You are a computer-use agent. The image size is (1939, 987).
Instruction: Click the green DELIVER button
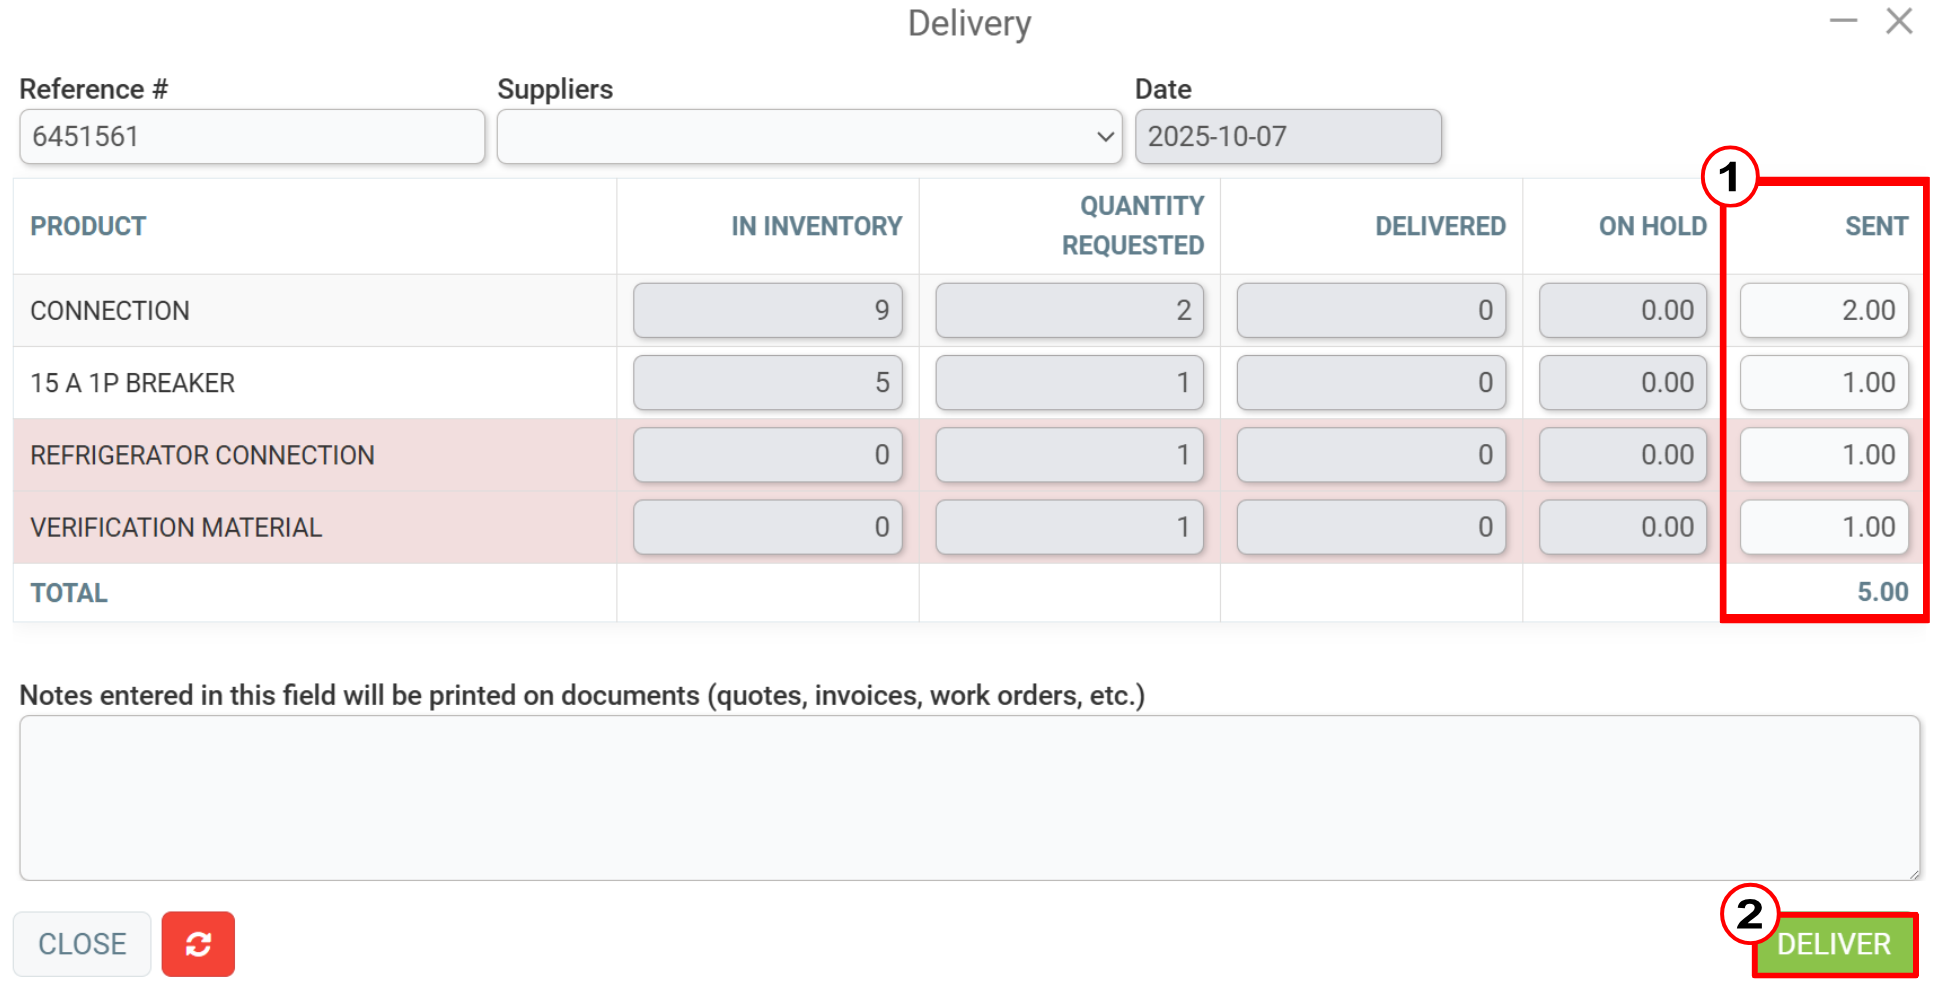coord(1834,944)
